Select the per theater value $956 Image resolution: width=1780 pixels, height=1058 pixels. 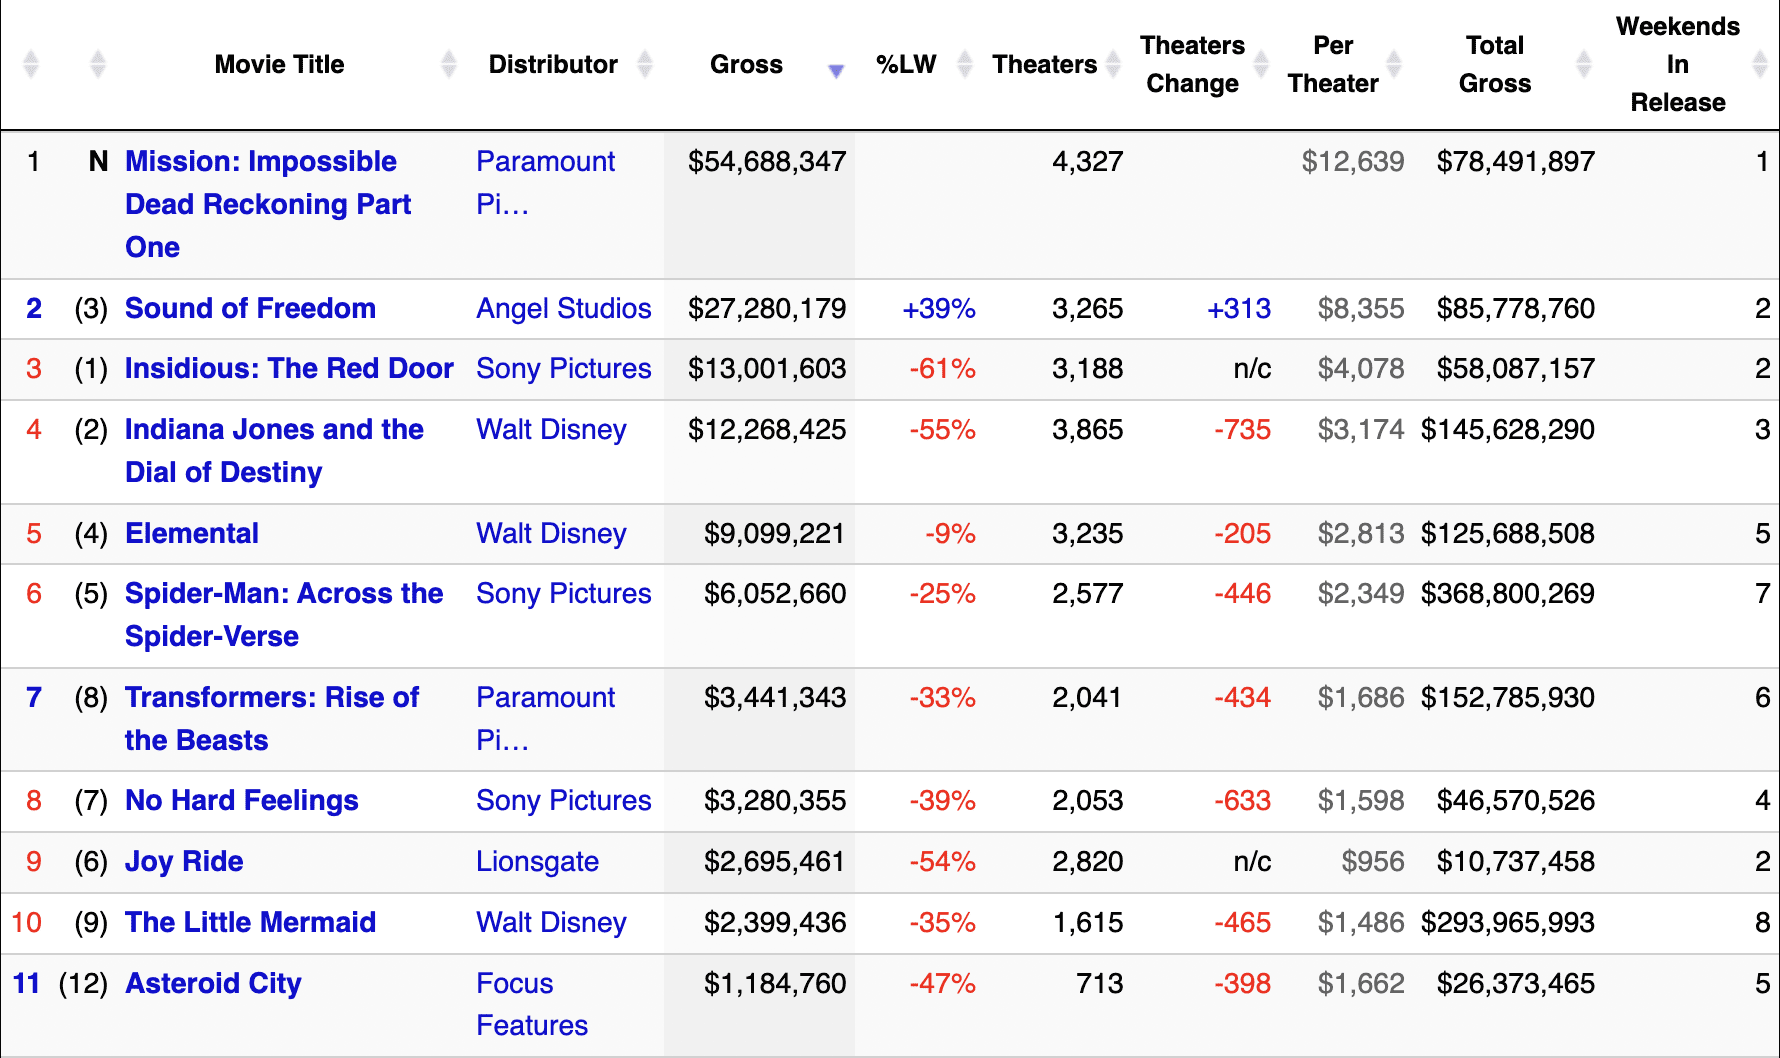(x=1373, y=862)
